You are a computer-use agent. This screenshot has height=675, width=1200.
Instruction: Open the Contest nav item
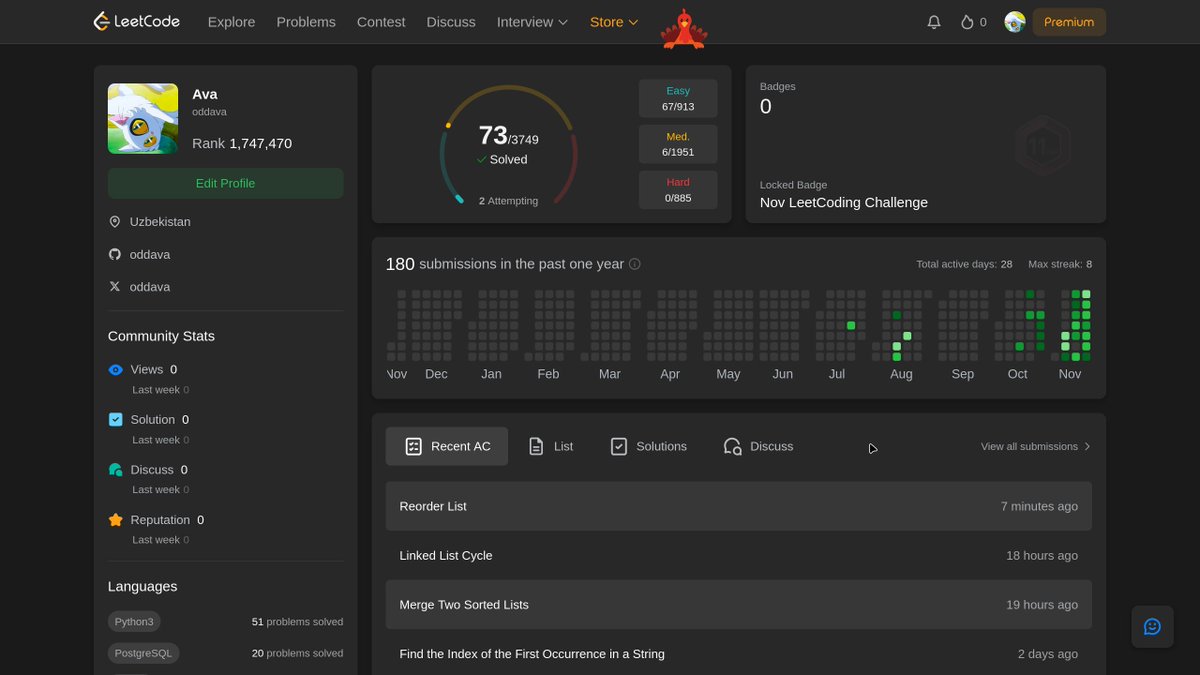381,22
